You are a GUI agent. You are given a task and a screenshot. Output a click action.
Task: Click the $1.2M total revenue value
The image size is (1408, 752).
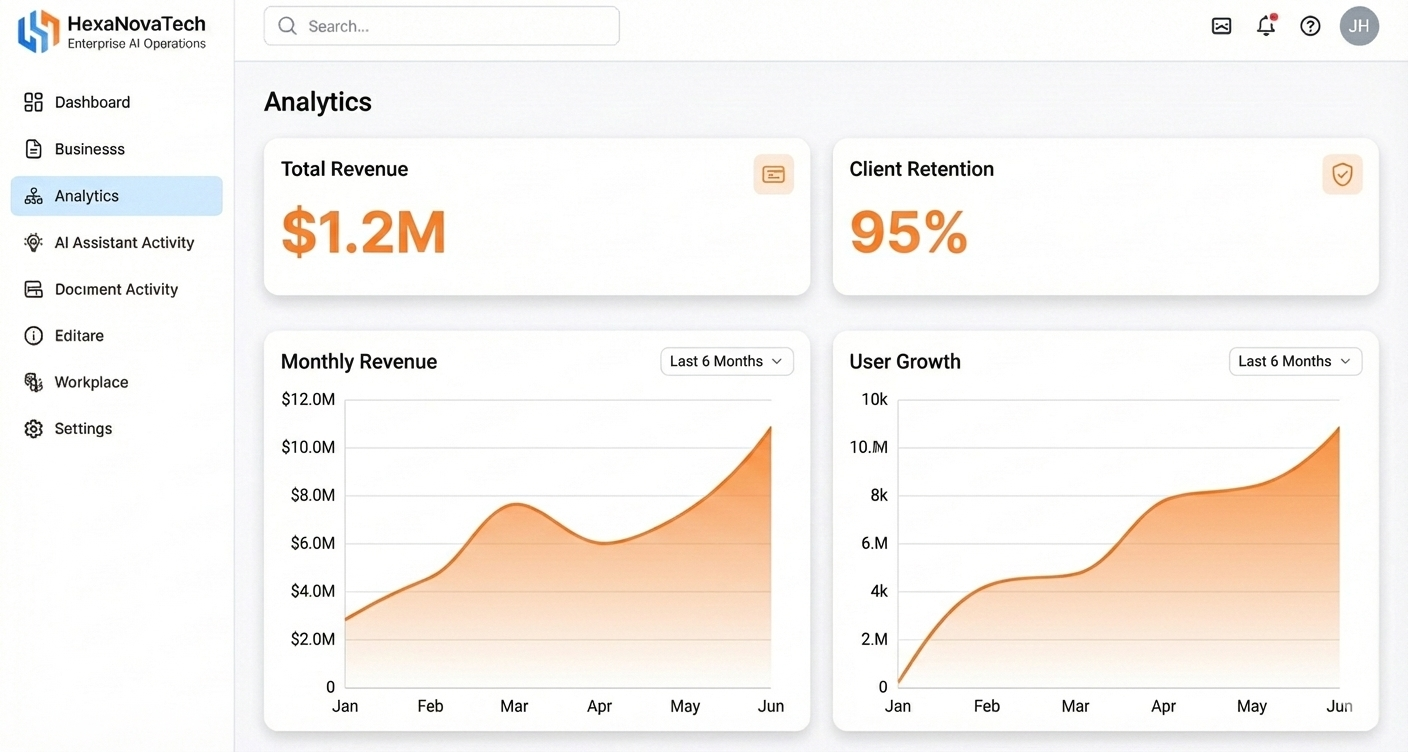tap(363, 232)
